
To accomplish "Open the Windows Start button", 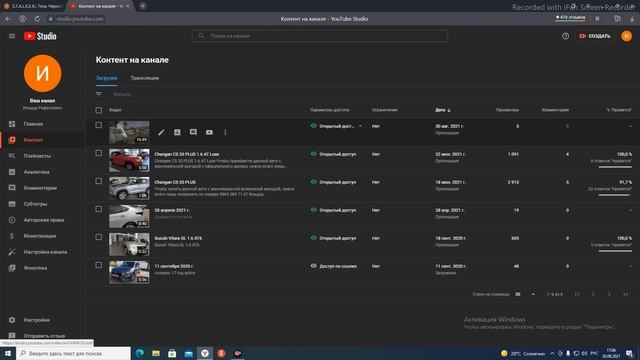I will [8, 353].
